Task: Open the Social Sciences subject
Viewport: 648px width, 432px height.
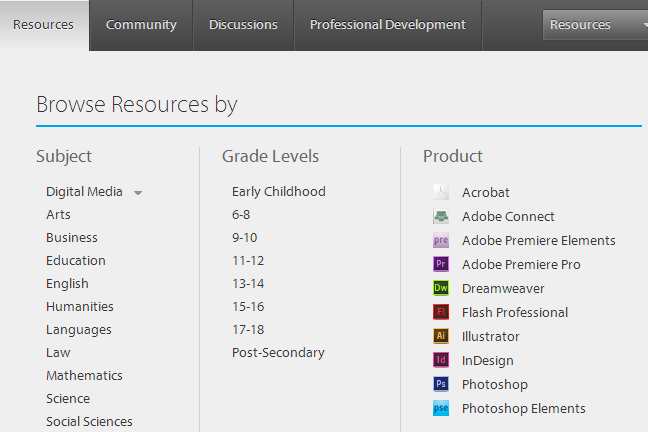Action: tap(89, 421)
